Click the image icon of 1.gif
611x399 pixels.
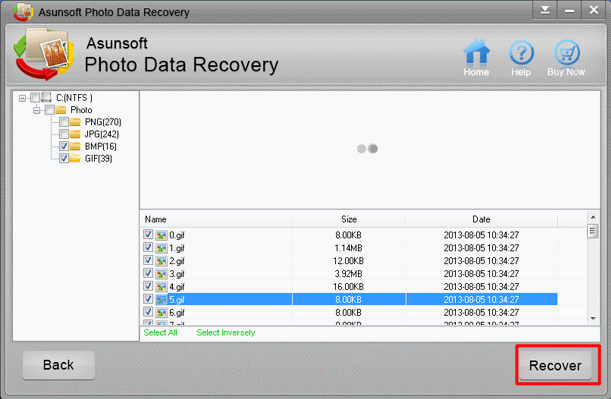[x=161, y=248]
